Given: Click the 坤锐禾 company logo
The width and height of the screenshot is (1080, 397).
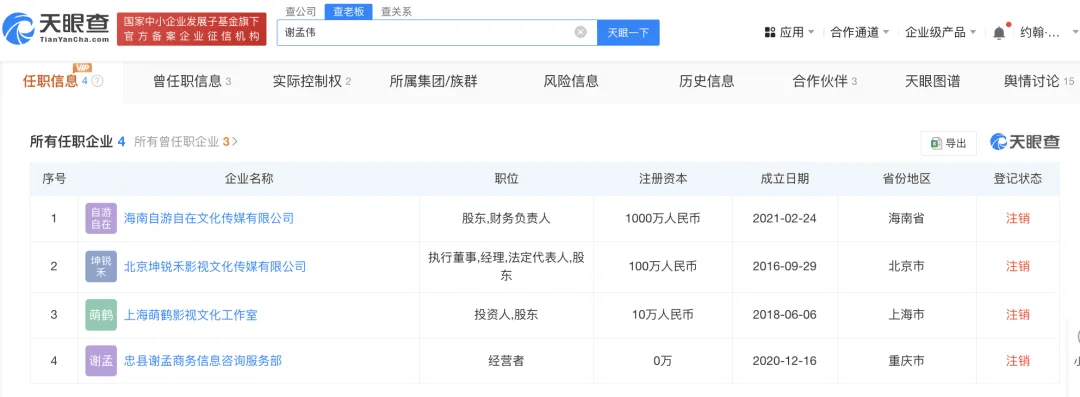Looking at the screenshot, I should tap(101, 266).
